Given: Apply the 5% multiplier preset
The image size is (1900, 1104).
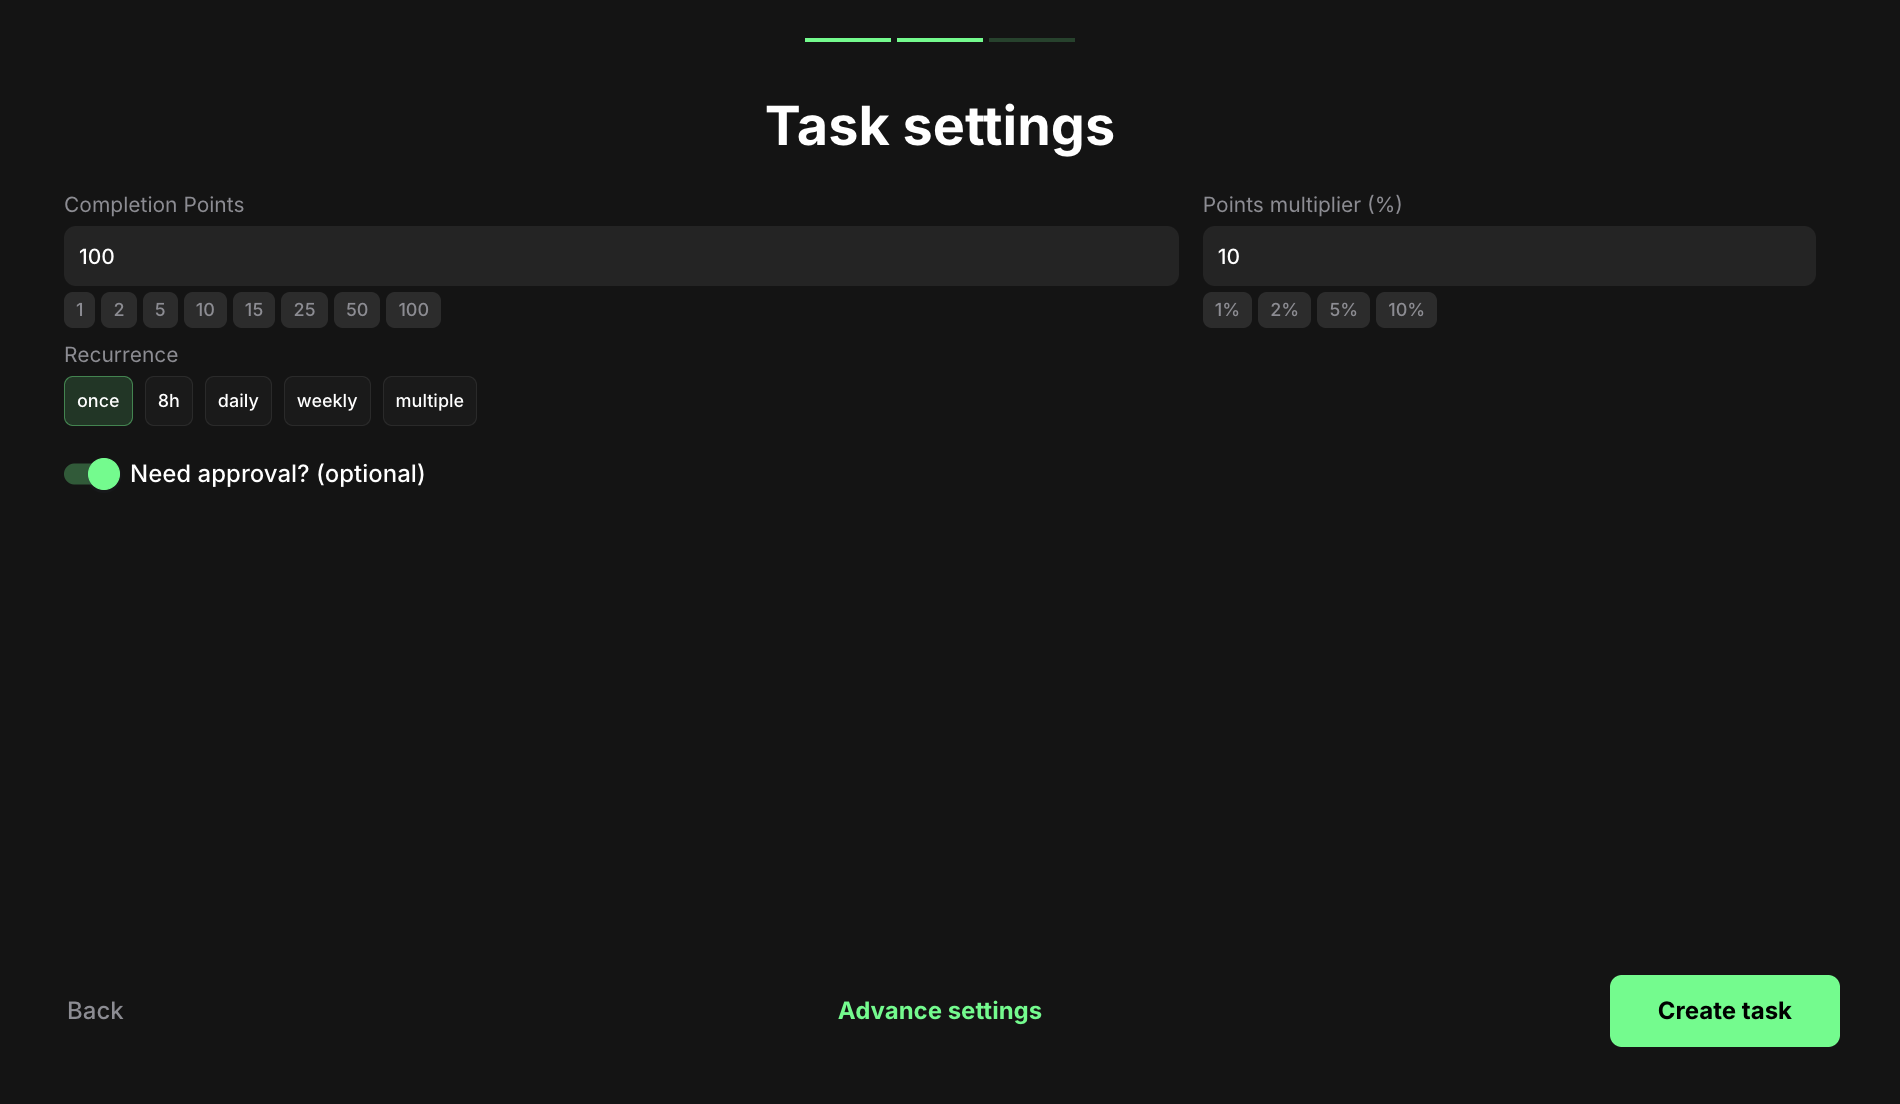Looking at the screenshot, I should [1343, 310].
